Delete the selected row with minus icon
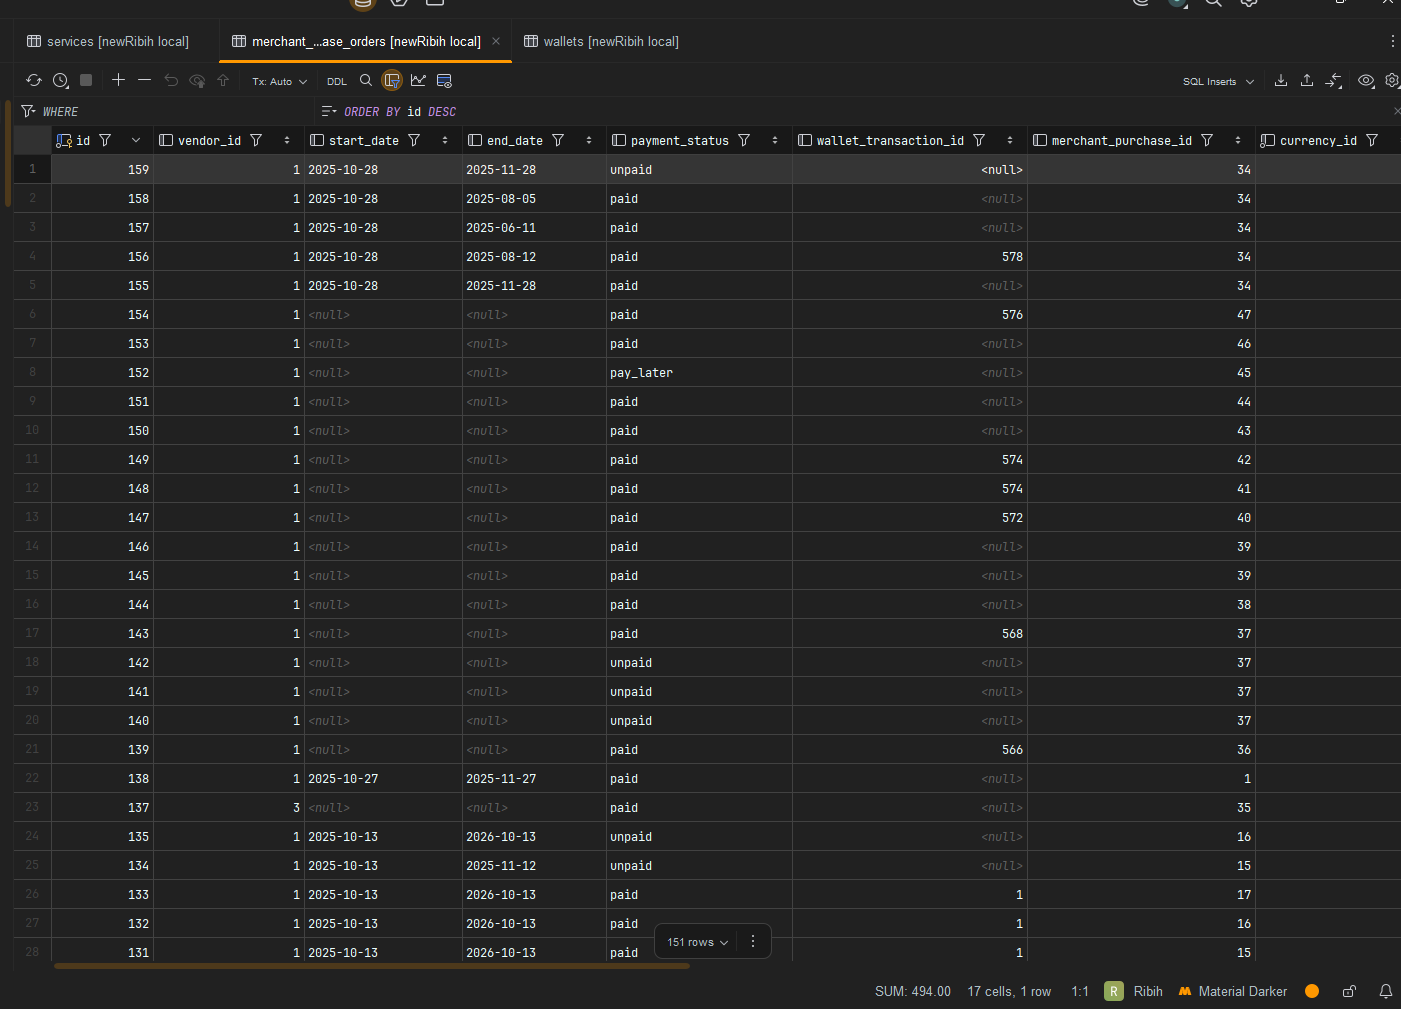The image size is (1401, 1009). coord(144,80)
